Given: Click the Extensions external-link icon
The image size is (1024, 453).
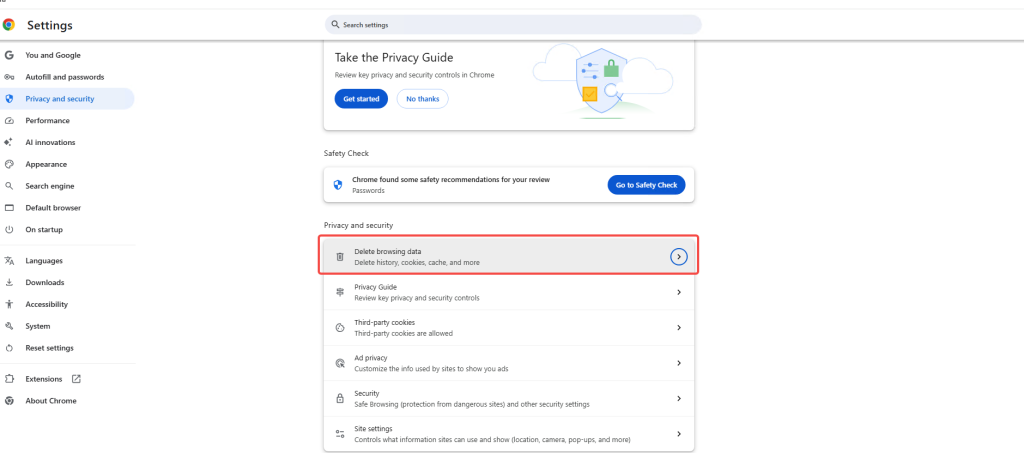Looking at the screenshot, I should tap(76, 379).
